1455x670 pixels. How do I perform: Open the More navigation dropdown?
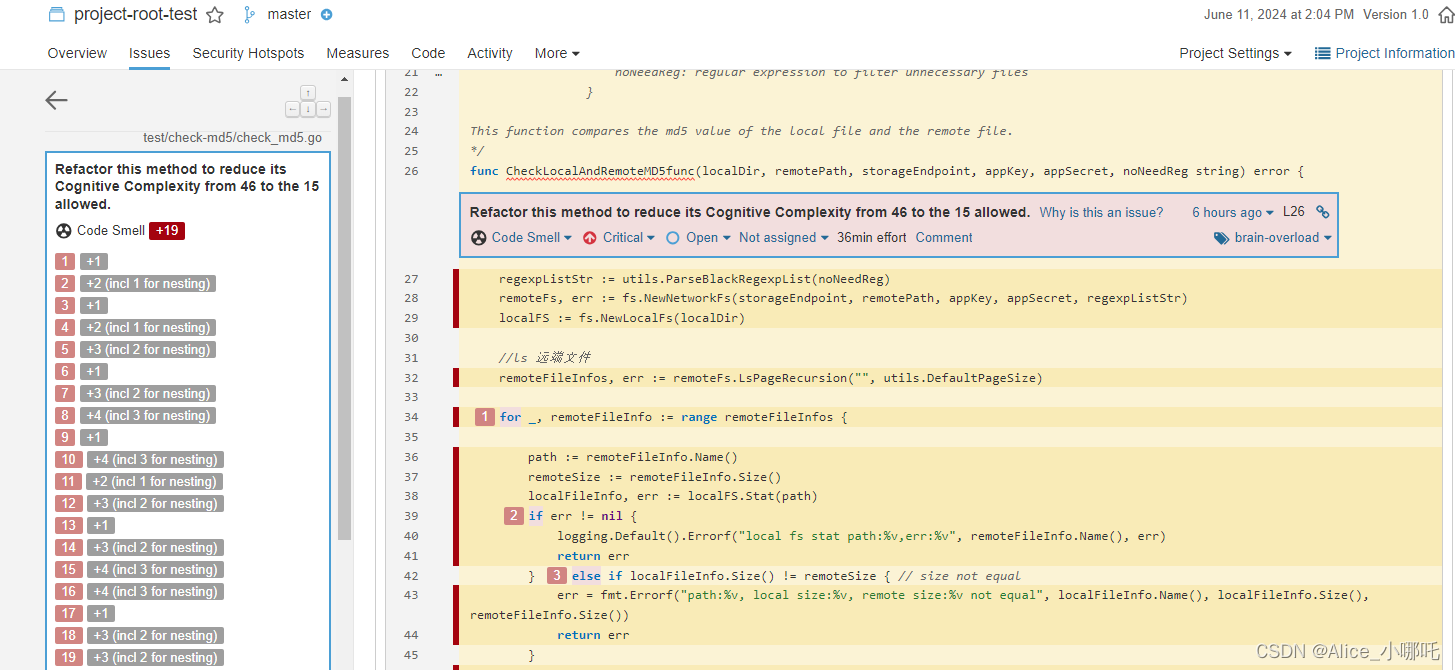557,53
